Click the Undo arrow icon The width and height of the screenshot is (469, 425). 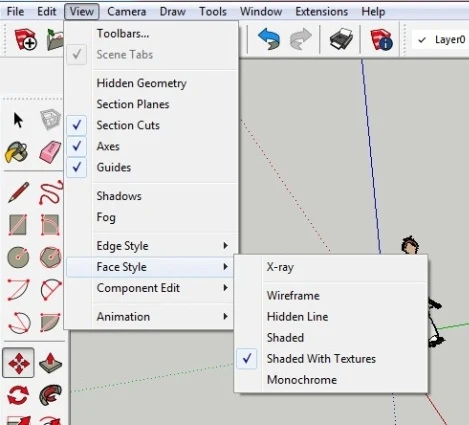[x=269, y=39]
